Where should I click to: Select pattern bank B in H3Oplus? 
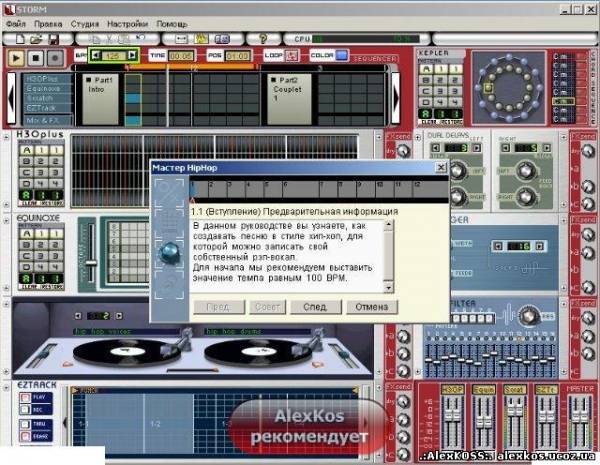26,161
